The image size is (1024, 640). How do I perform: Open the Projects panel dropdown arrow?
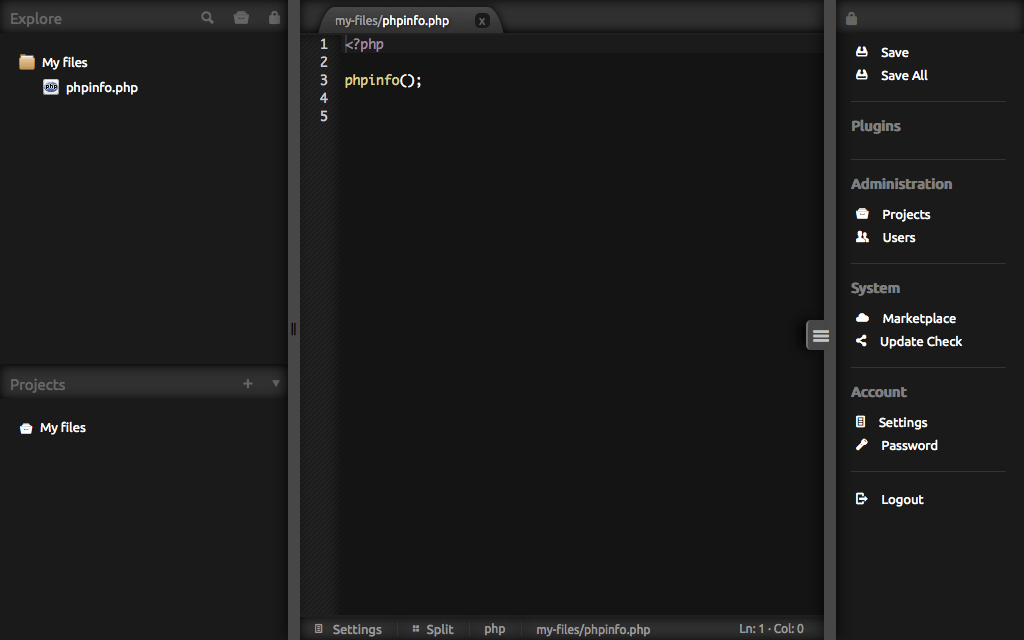coord(275,384)
